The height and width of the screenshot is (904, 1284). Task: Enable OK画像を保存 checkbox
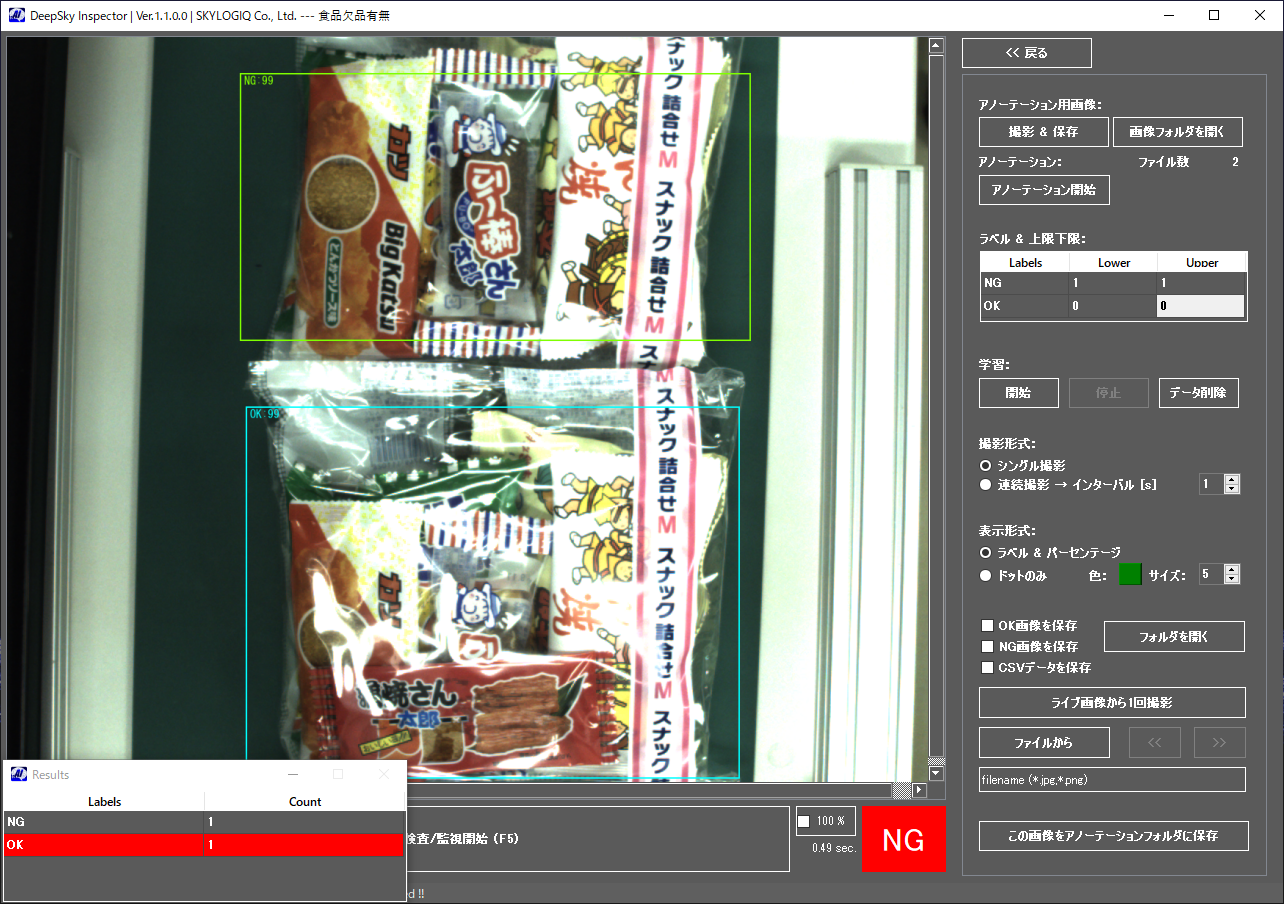[x=987, y=626]
